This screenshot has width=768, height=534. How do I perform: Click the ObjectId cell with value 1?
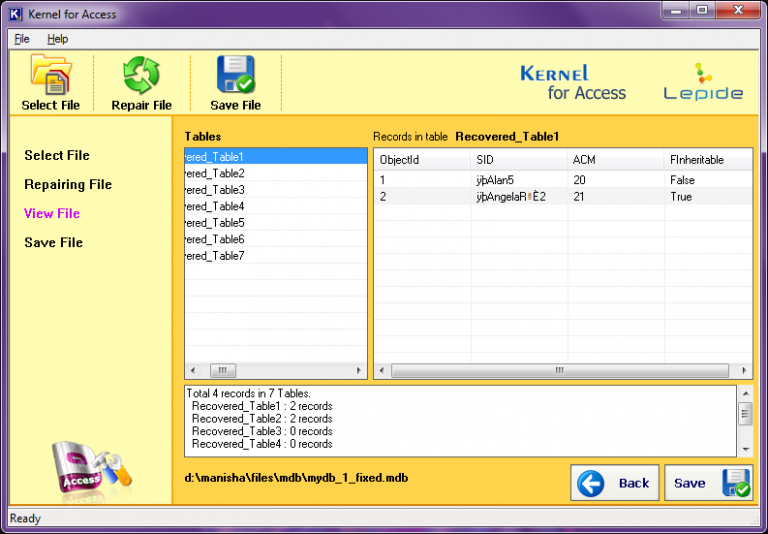coord(422,180)
